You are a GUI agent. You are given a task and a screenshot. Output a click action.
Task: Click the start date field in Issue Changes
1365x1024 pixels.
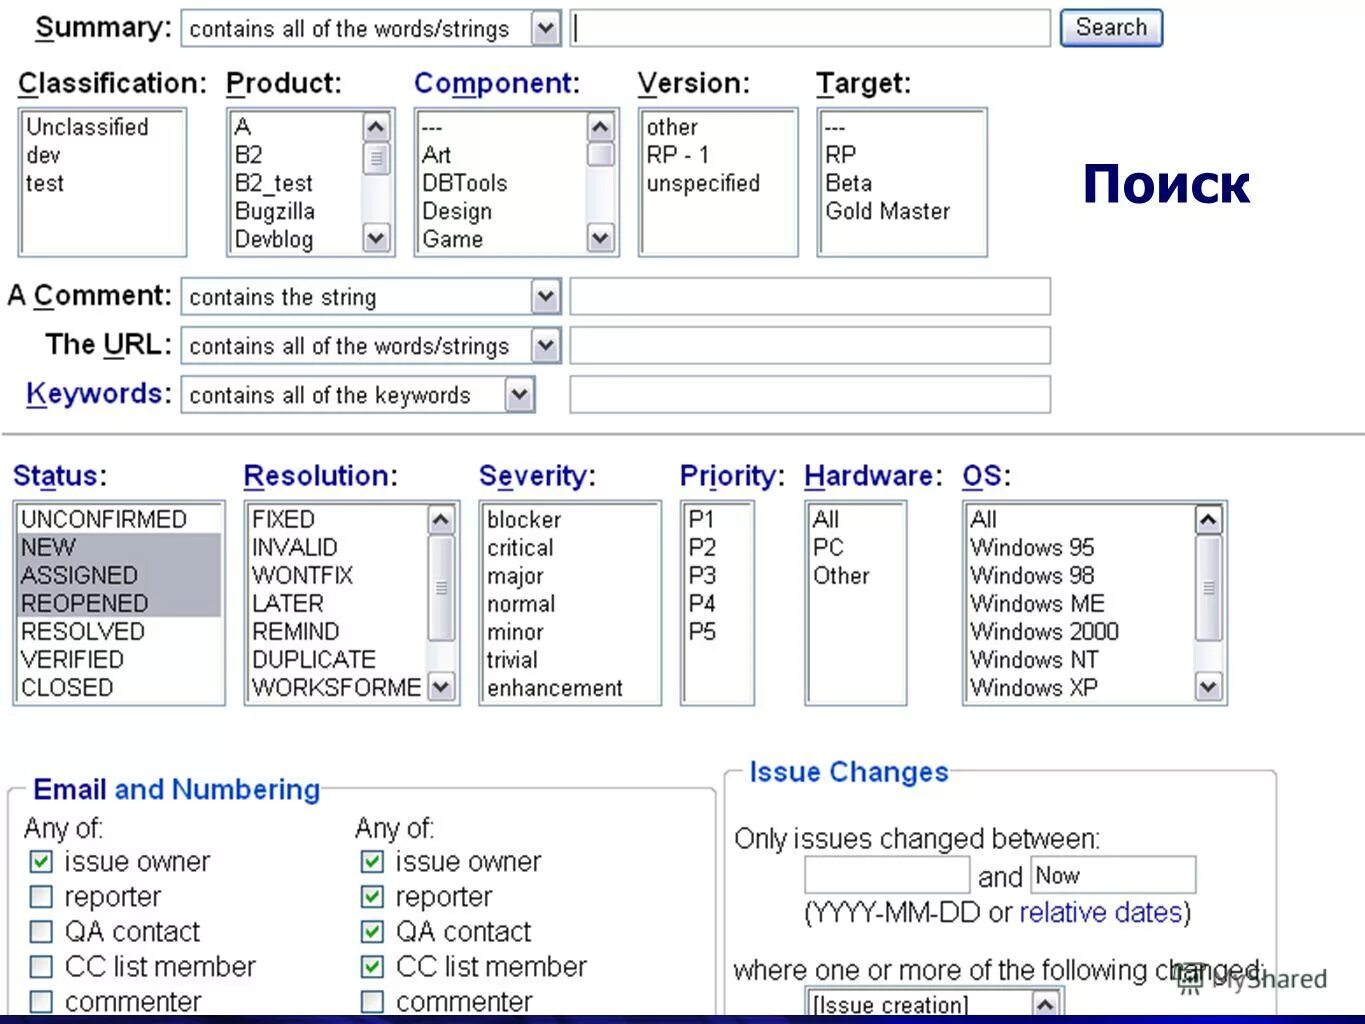pyautogui.click(x=887, y=875)
